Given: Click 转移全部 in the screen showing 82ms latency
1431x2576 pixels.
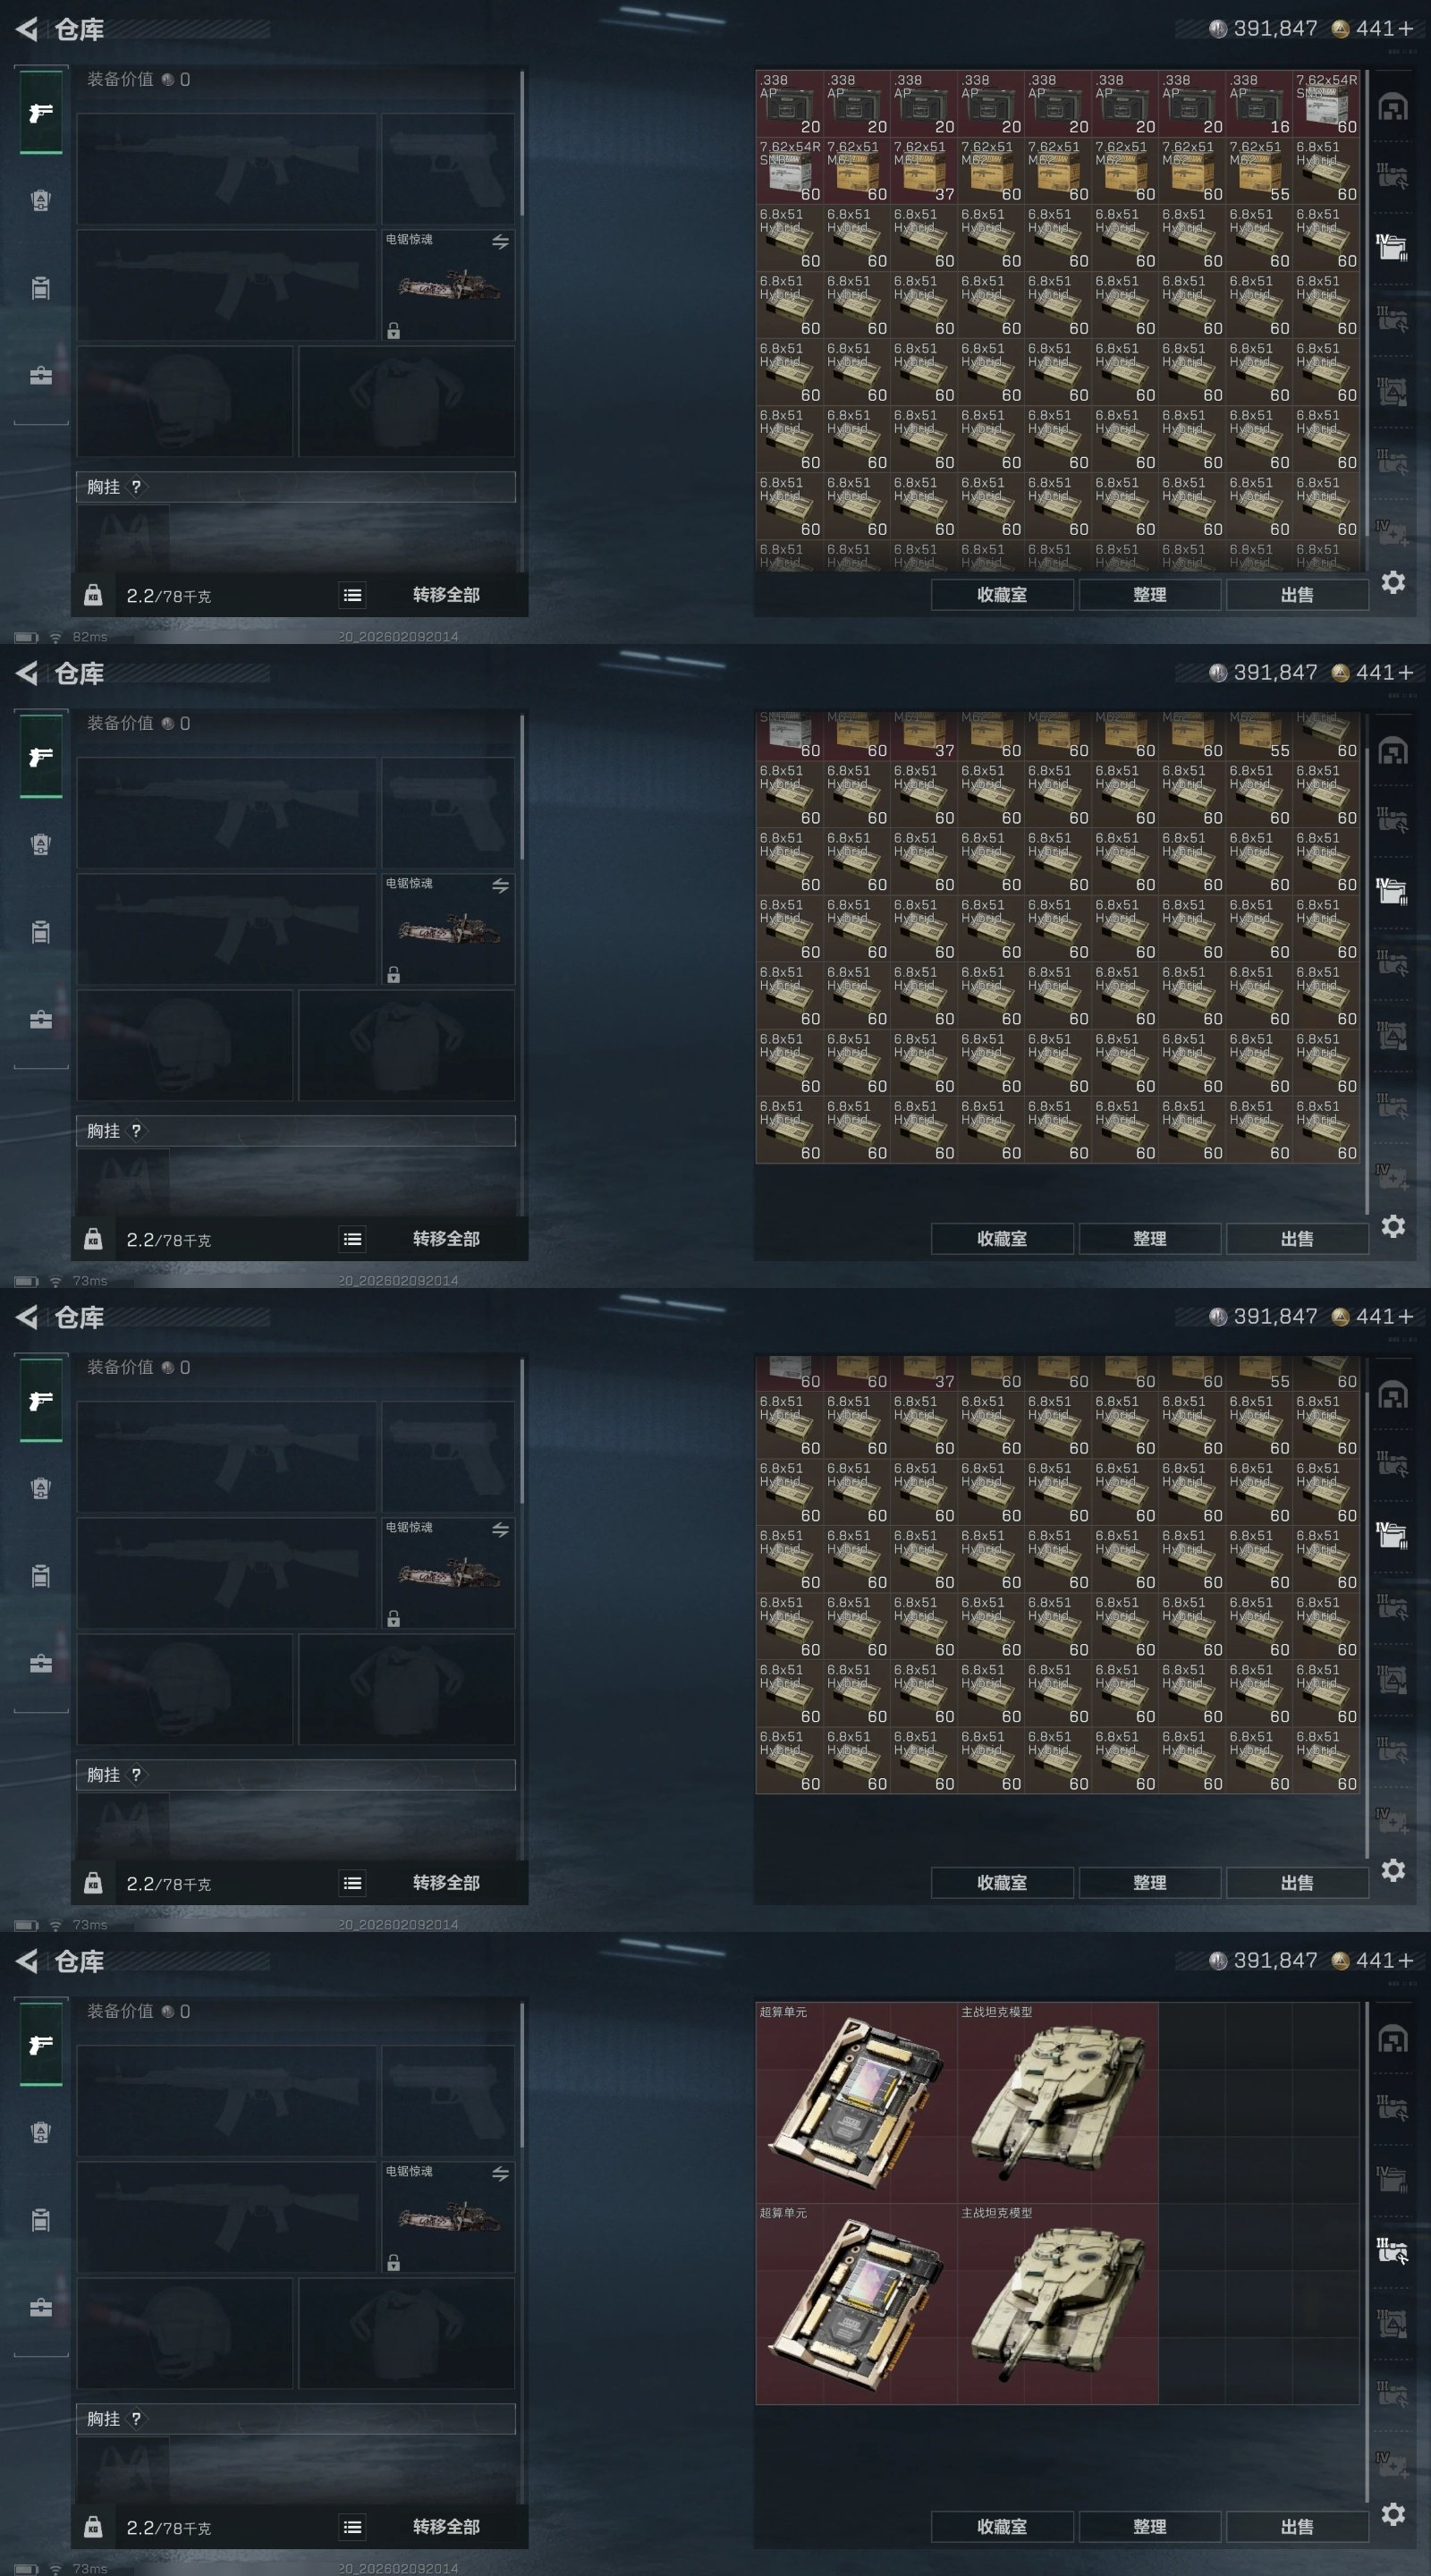Looking at the screenshot, I should pyautogui.click(x=446, y=595).
